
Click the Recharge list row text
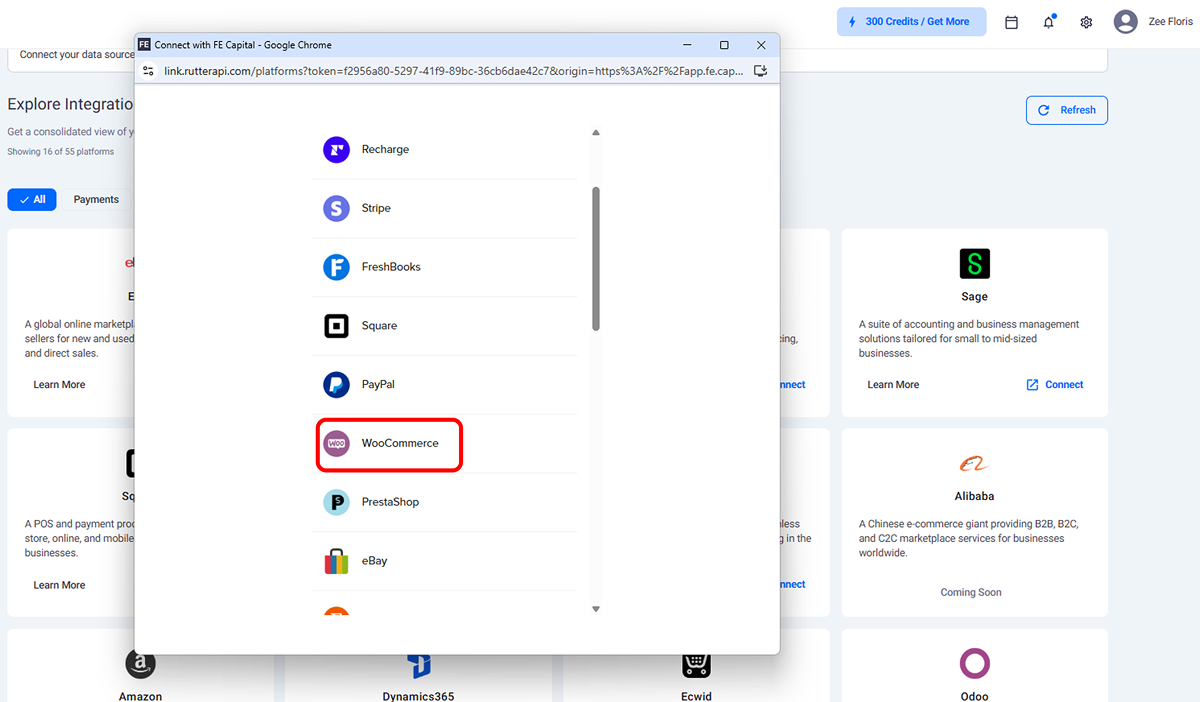(385, 150)
